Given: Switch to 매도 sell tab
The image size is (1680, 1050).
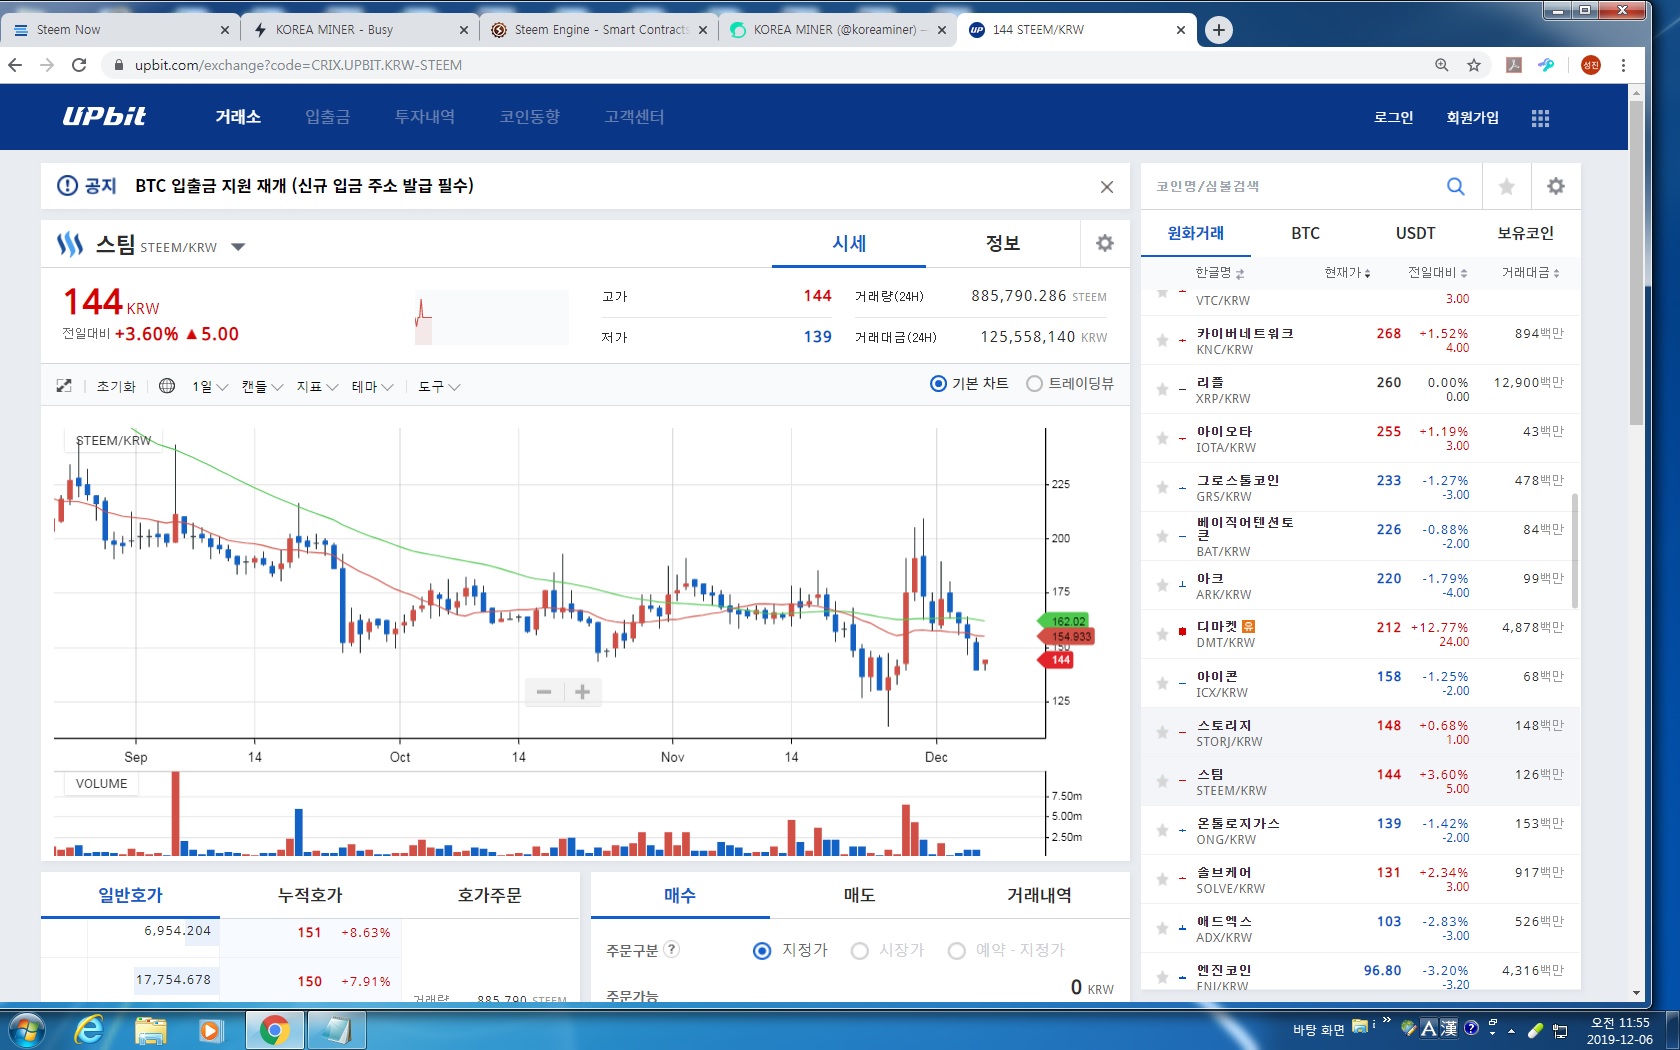Looking at the screenshot, I should (859, 895).
